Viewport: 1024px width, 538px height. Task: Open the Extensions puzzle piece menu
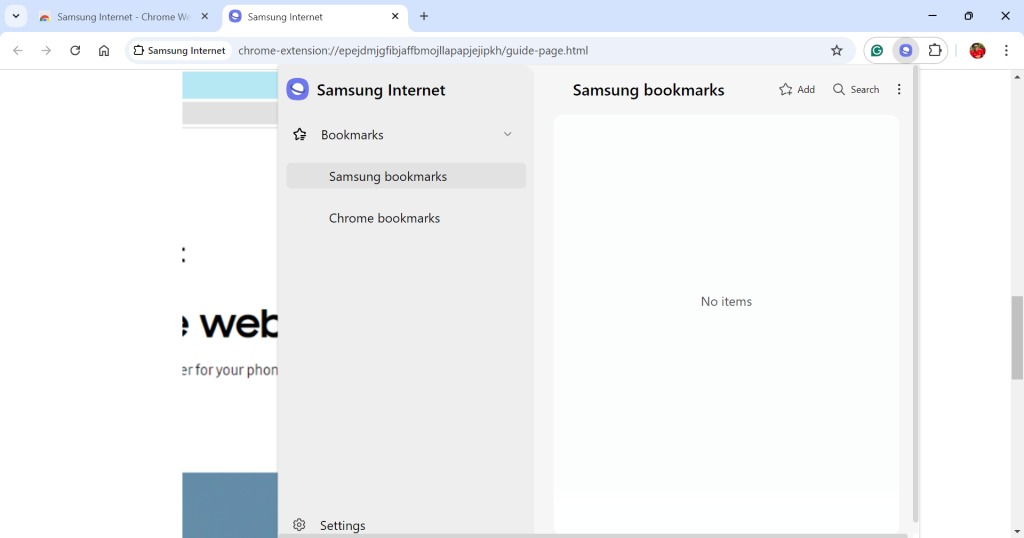(x=935, y=51)
